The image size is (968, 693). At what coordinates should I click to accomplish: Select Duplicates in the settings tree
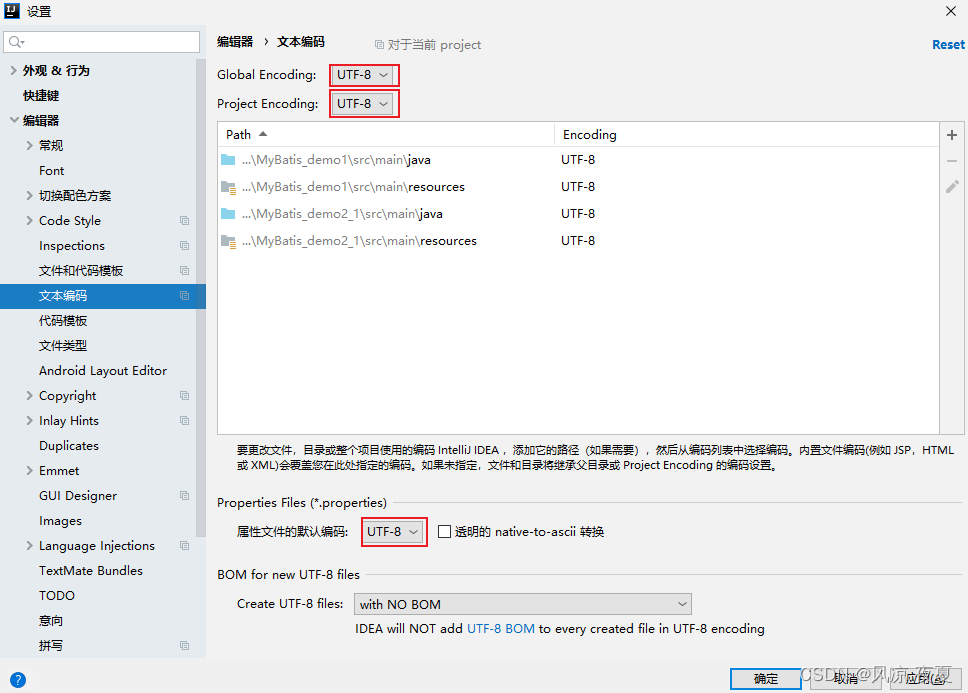tap(69, 446)
